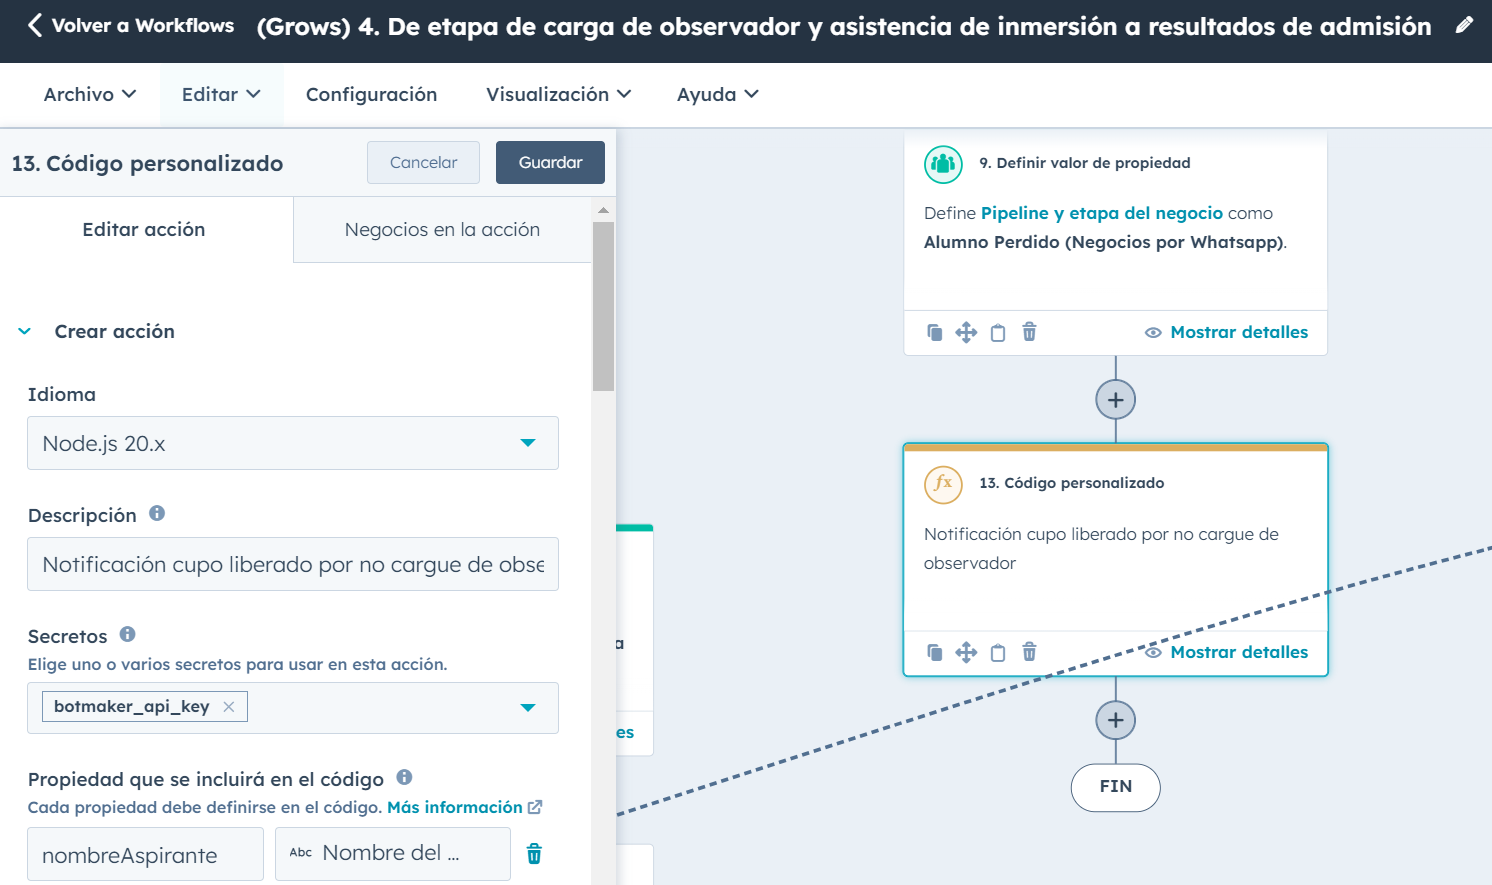Copy action 13 Código personalizado
The height and width of the screenshot is (885, 1492).
tap(934, 652)
